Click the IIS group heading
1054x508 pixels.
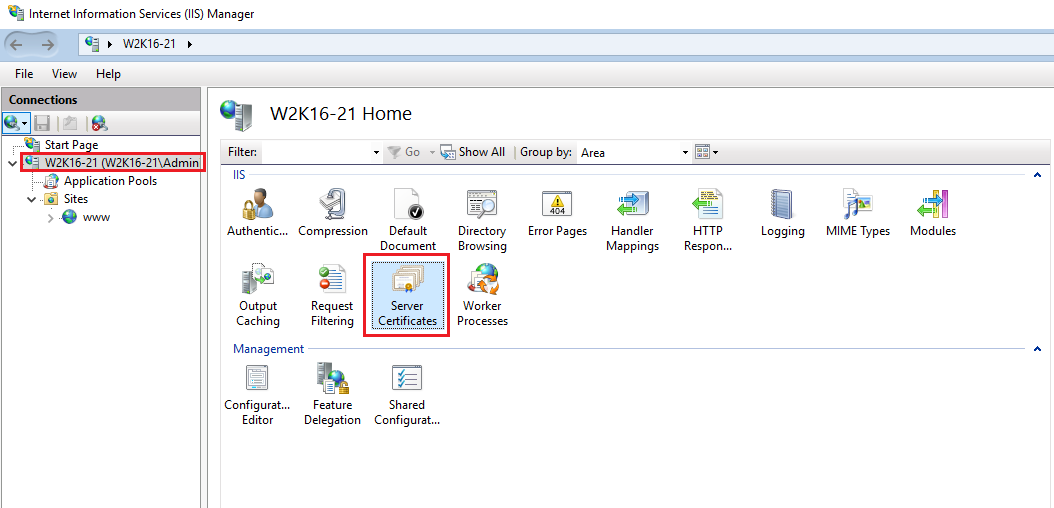(x=239, y=175)
